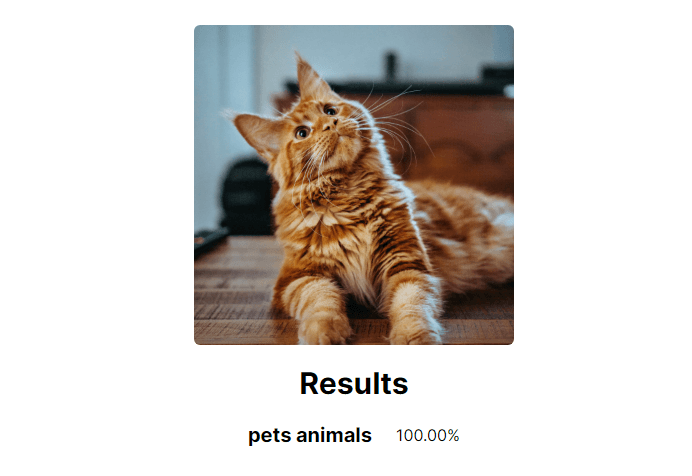
Task: Click the 100.00% confidence score
Action: coord(427,435)
